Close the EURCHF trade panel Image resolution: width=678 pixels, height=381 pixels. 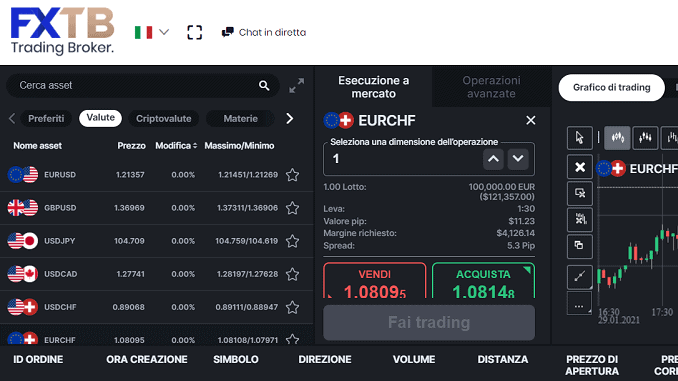pyautogui.click(x=531, y=120)
